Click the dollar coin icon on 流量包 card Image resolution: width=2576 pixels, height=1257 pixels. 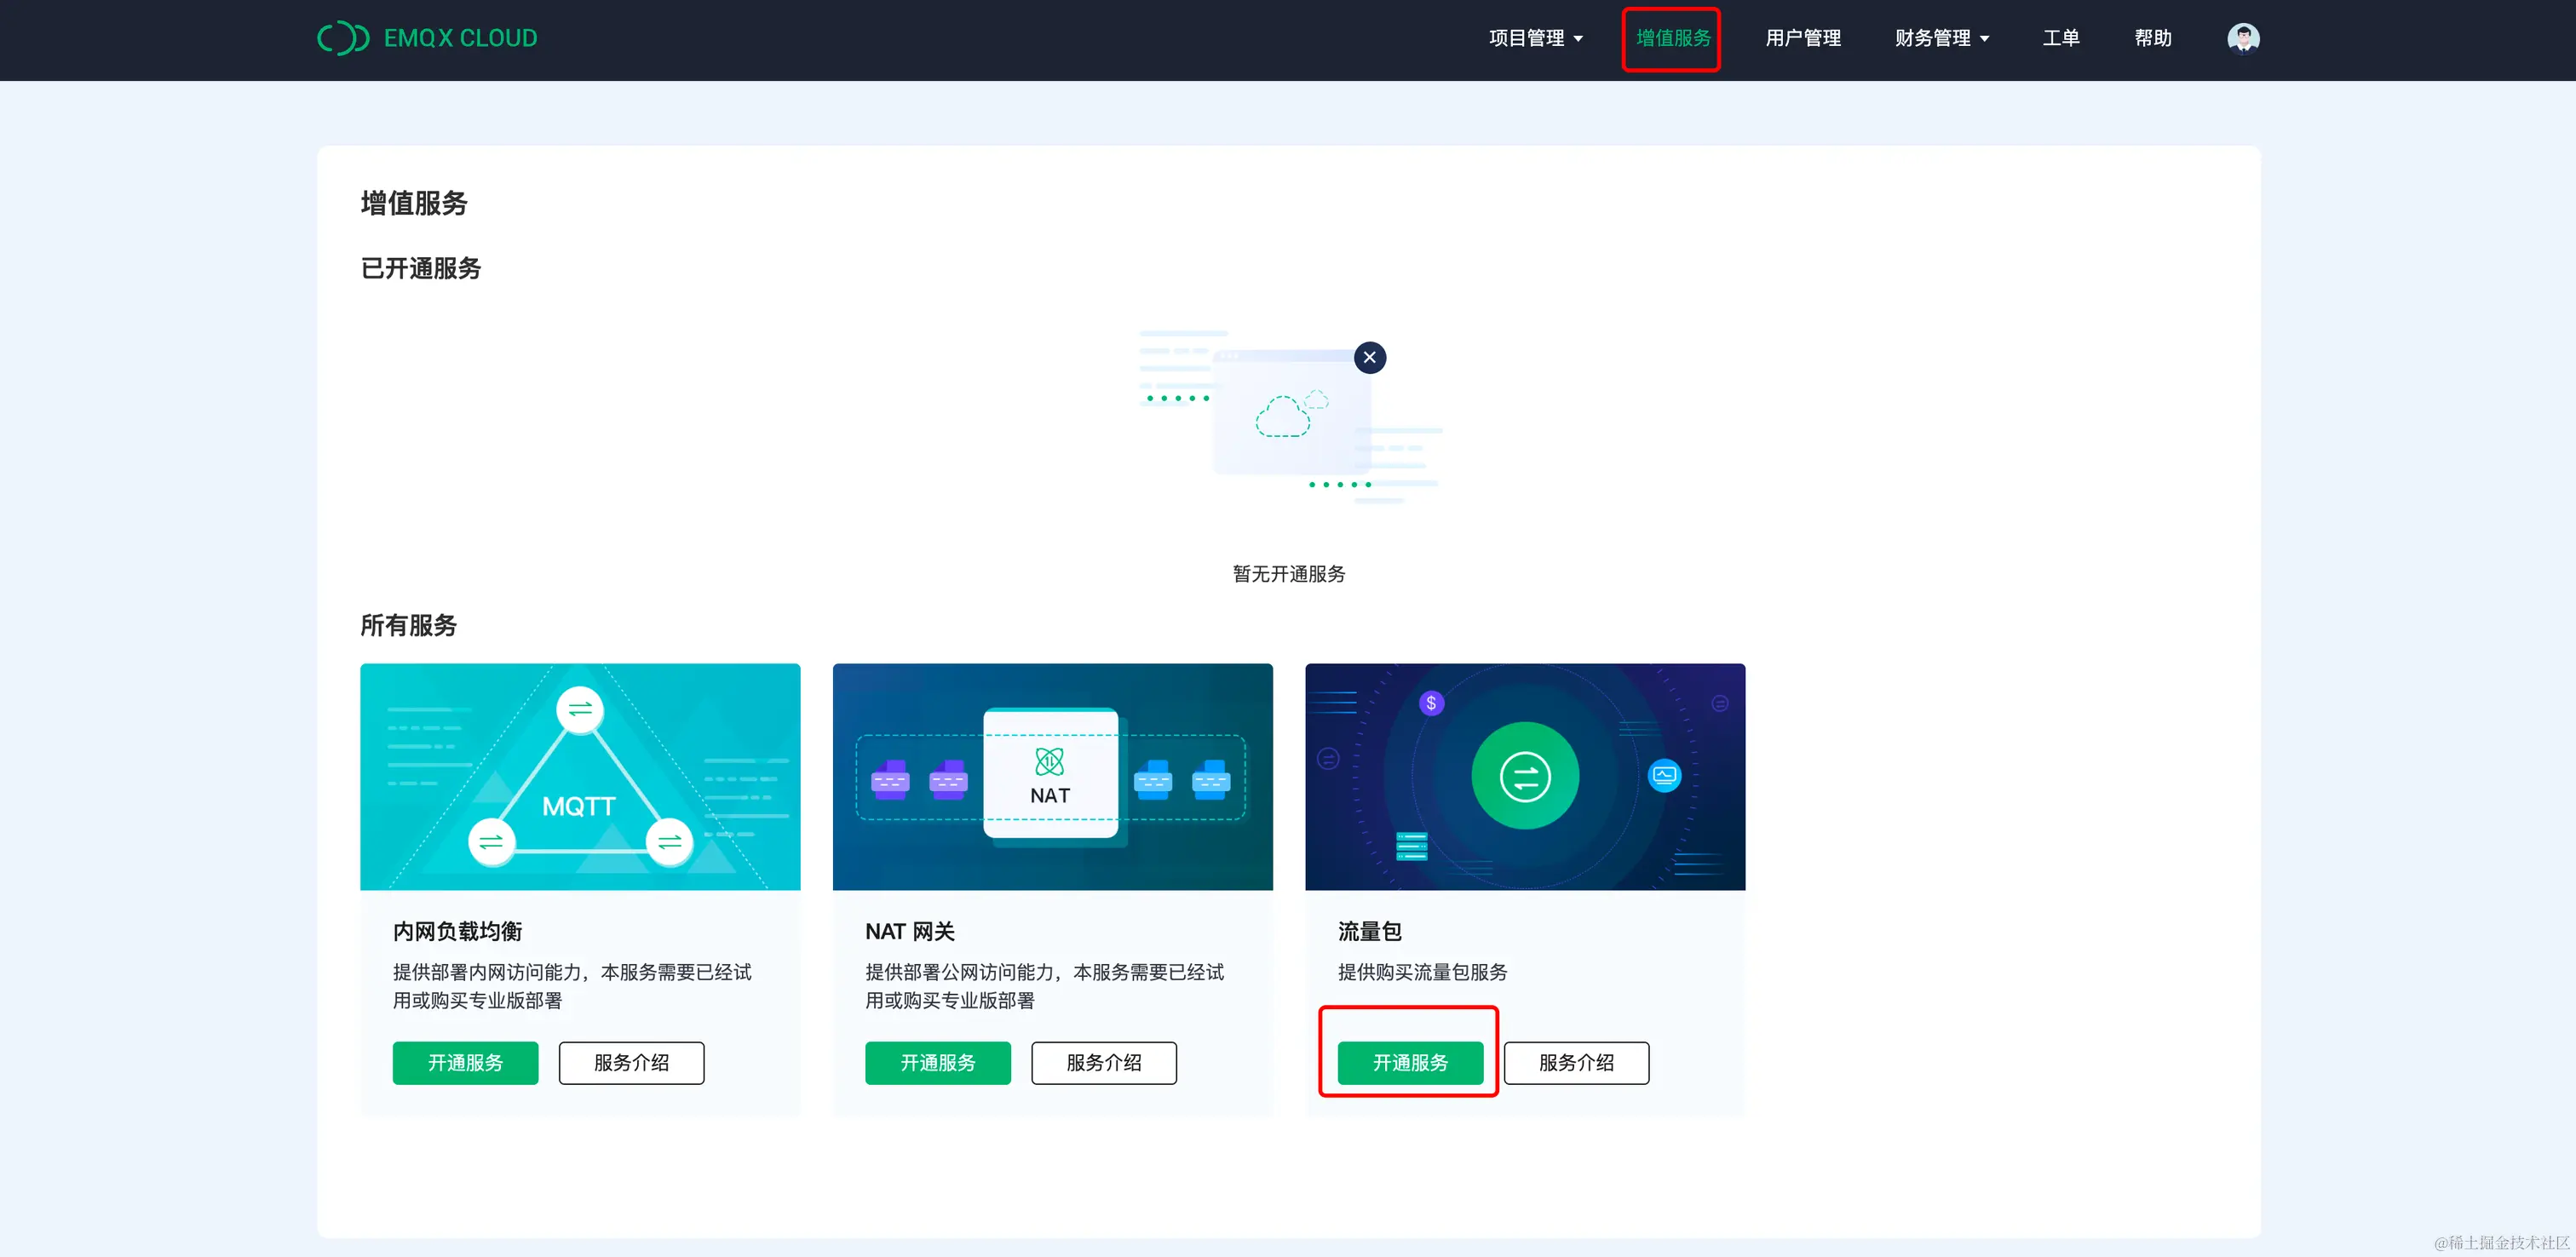click(x=1430, y=703)
